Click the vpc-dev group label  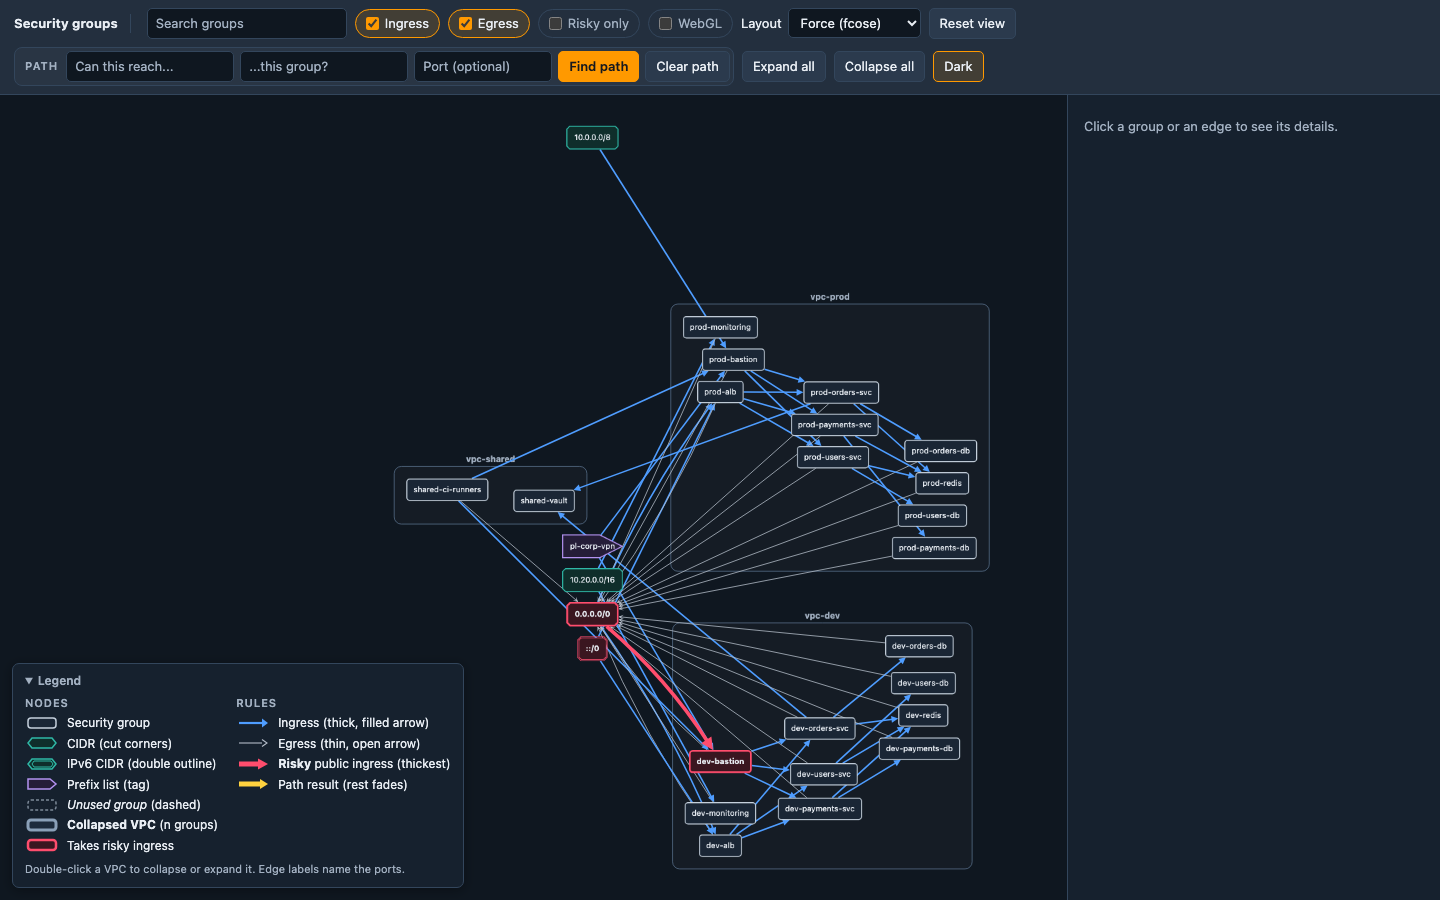822,616
